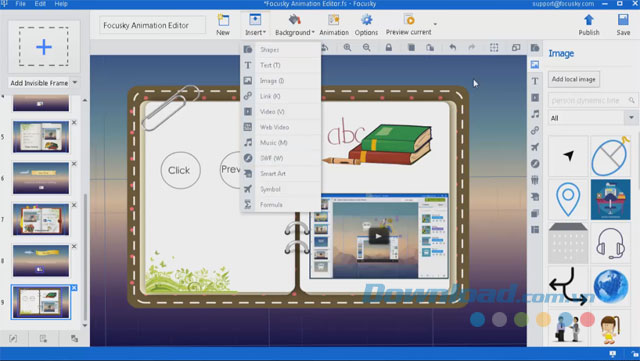Open the Edit menu
Screen dimensions: 640x361
click(40, 4)
